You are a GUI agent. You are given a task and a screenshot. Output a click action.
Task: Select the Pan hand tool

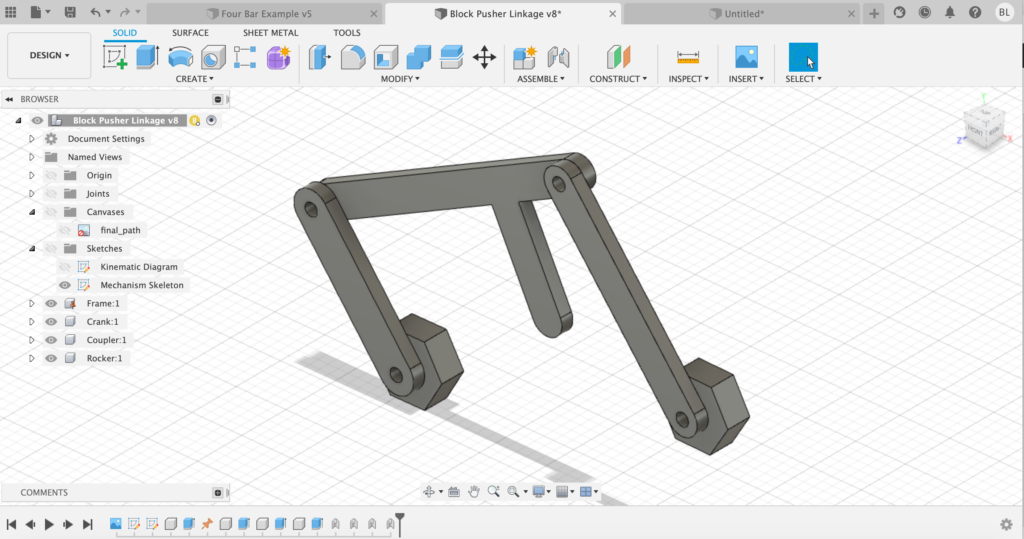tap(474, 491)
